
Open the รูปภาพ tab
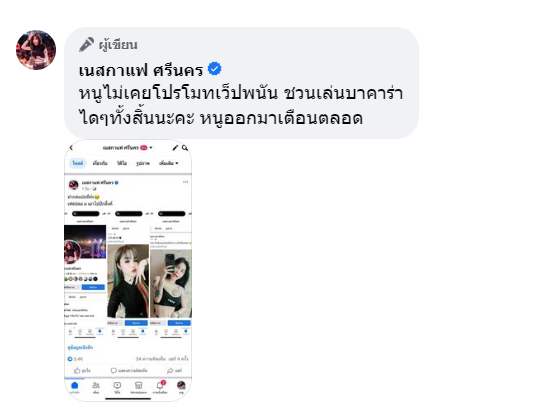143,163
